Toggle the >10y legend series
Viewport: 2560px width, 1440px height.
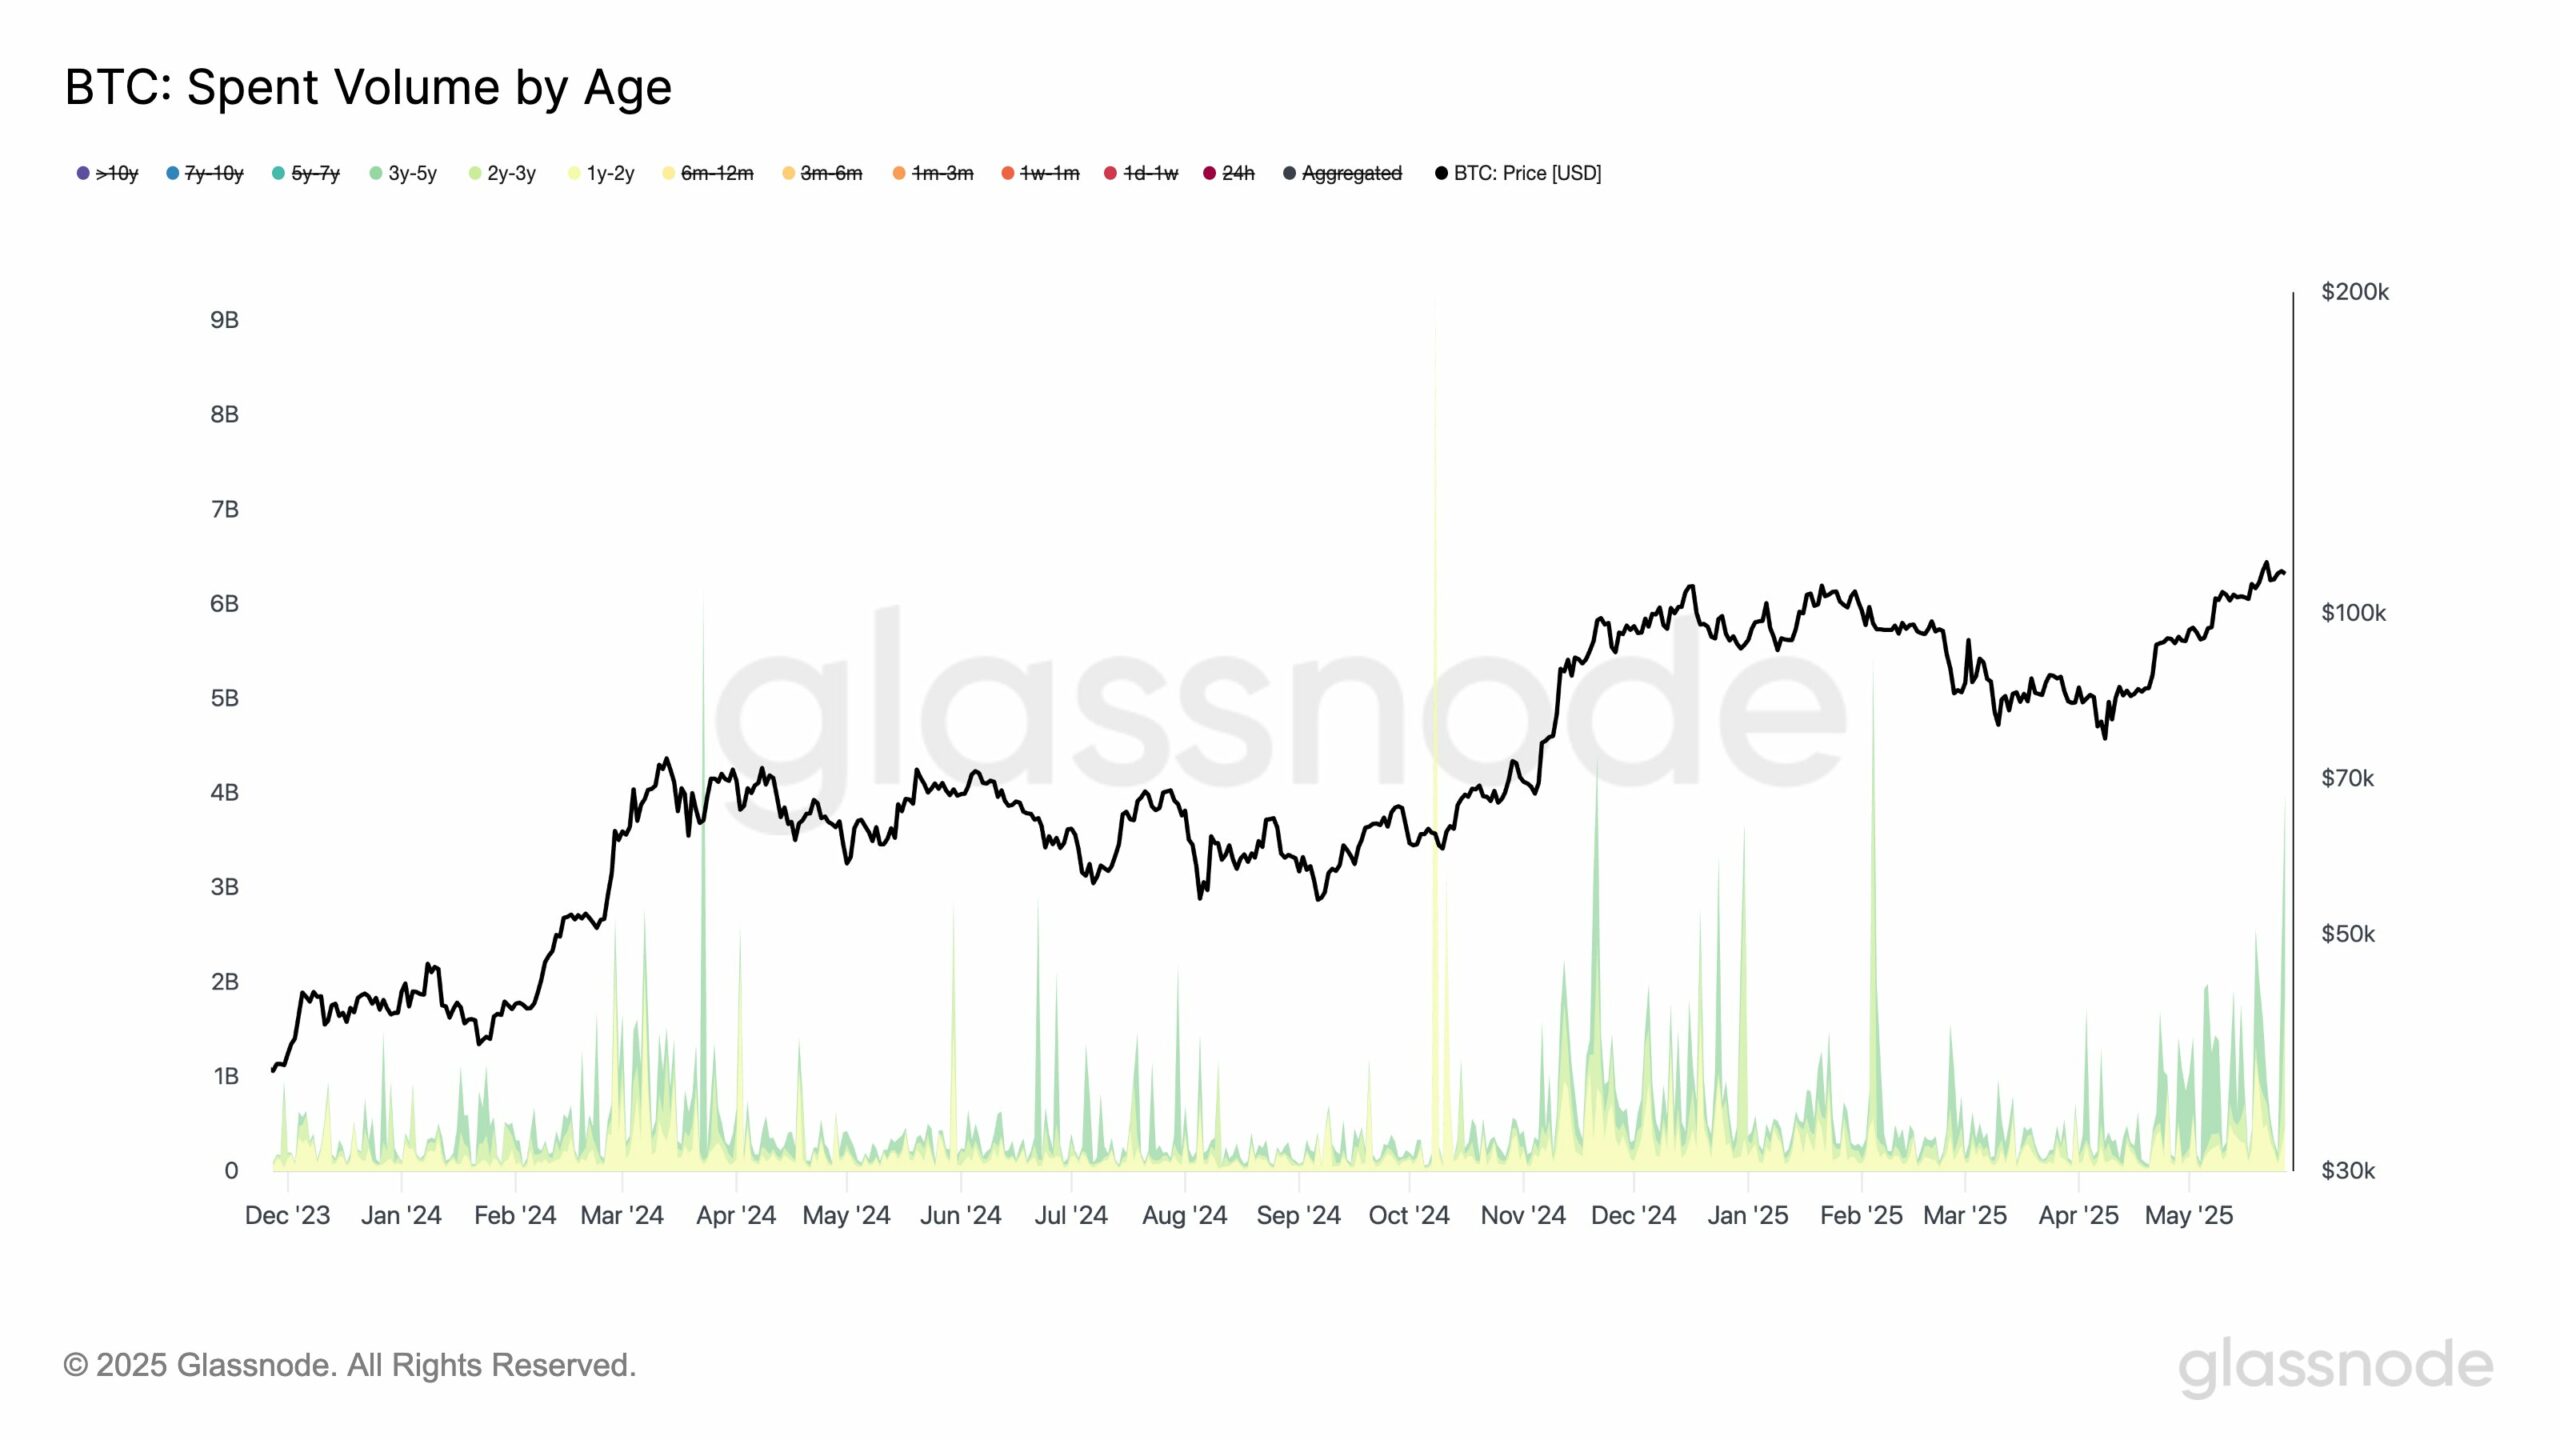108,173
